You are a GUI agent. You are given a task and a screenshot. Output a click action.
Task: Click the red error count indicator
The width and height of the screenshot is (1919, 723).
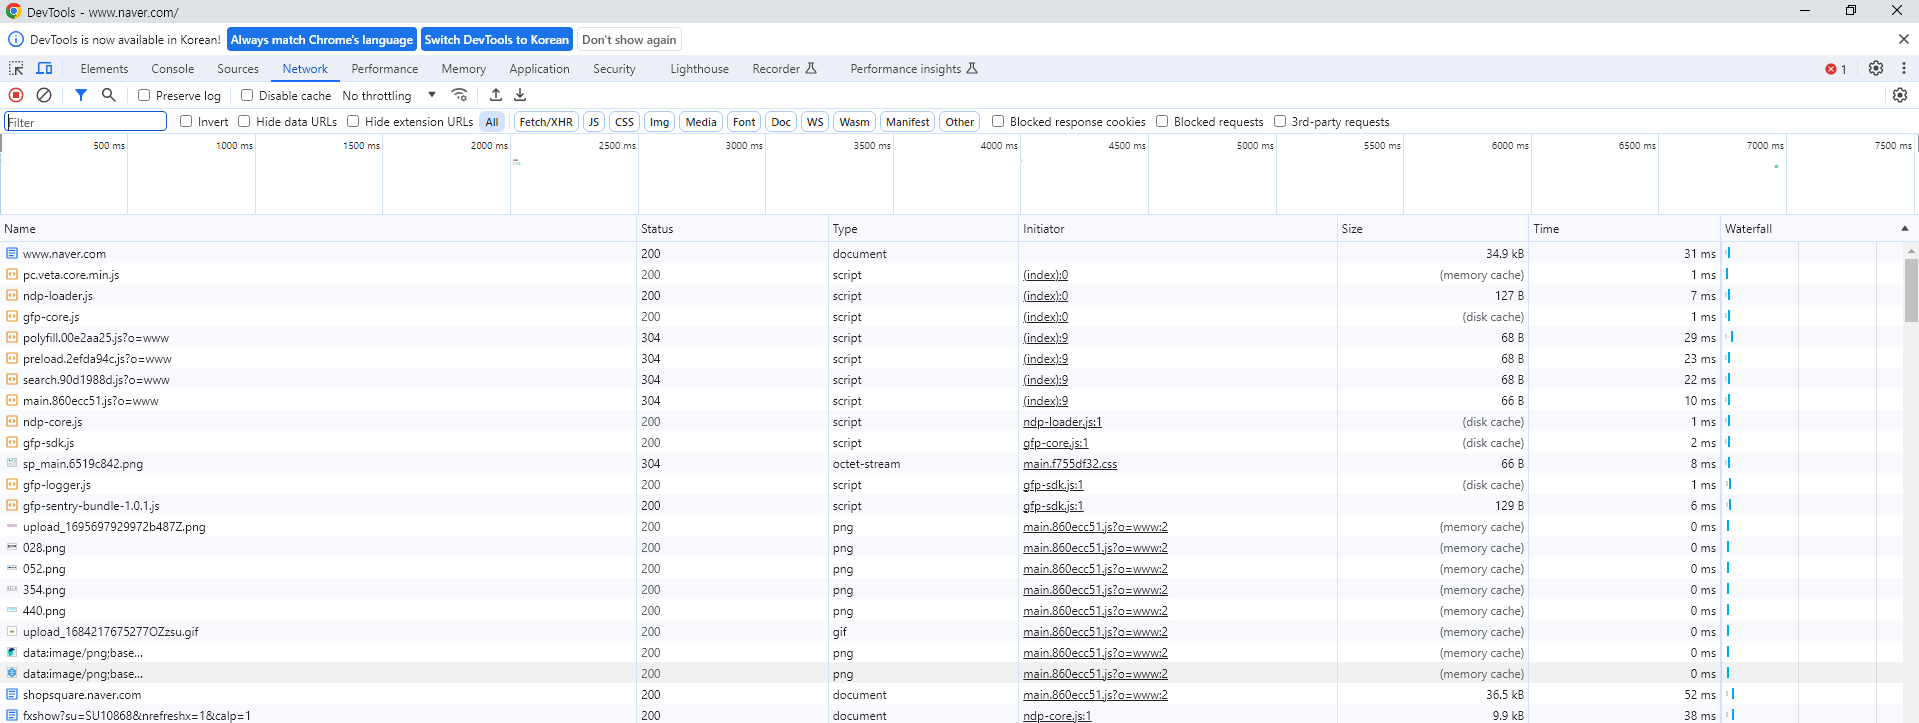pyautogui.click(x=1836, y=69)
